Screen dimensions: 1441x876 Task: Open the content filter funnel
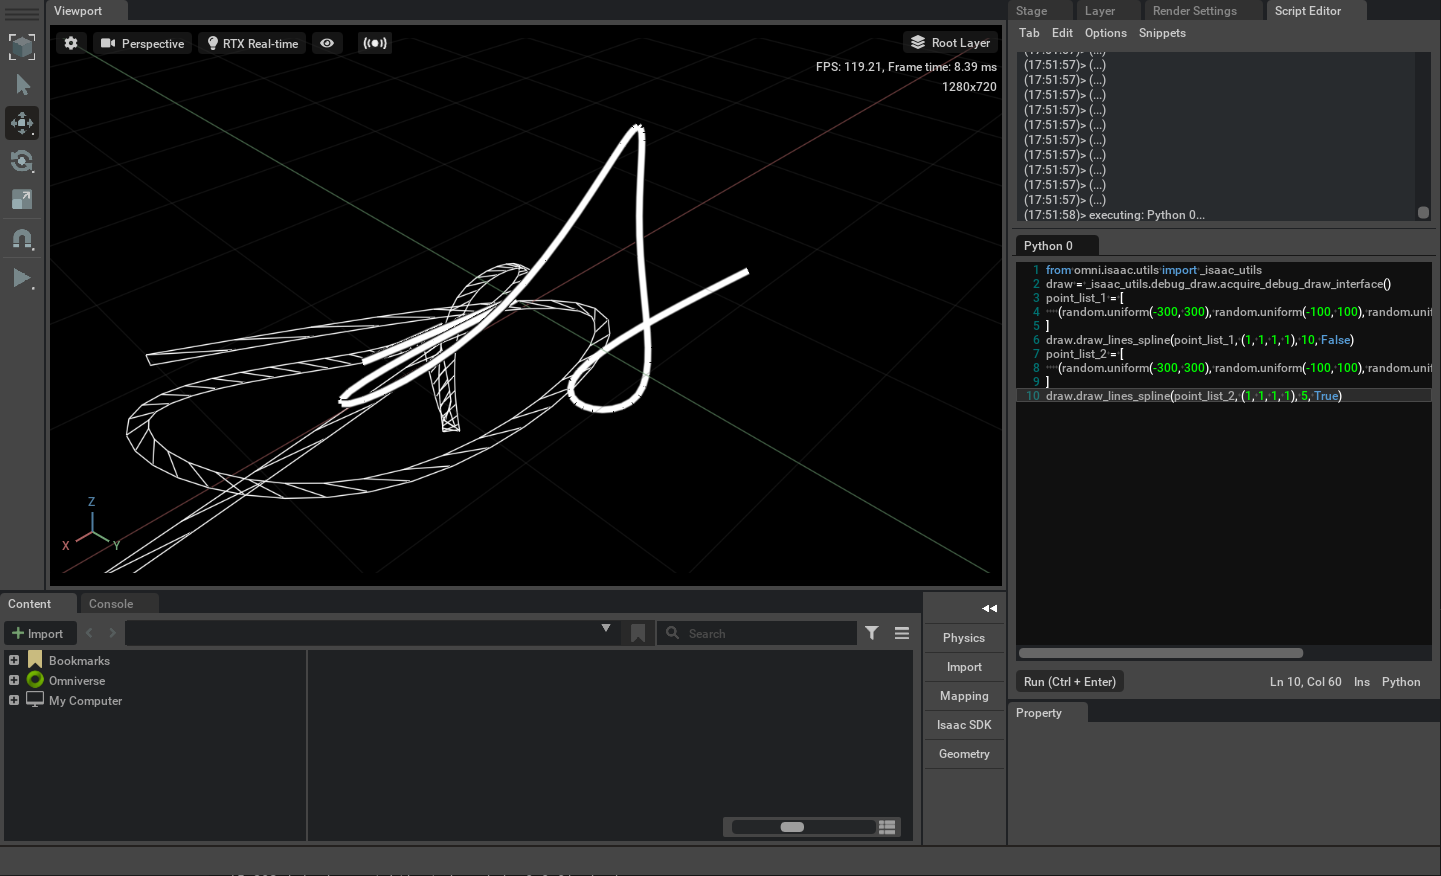click(872, 633)
